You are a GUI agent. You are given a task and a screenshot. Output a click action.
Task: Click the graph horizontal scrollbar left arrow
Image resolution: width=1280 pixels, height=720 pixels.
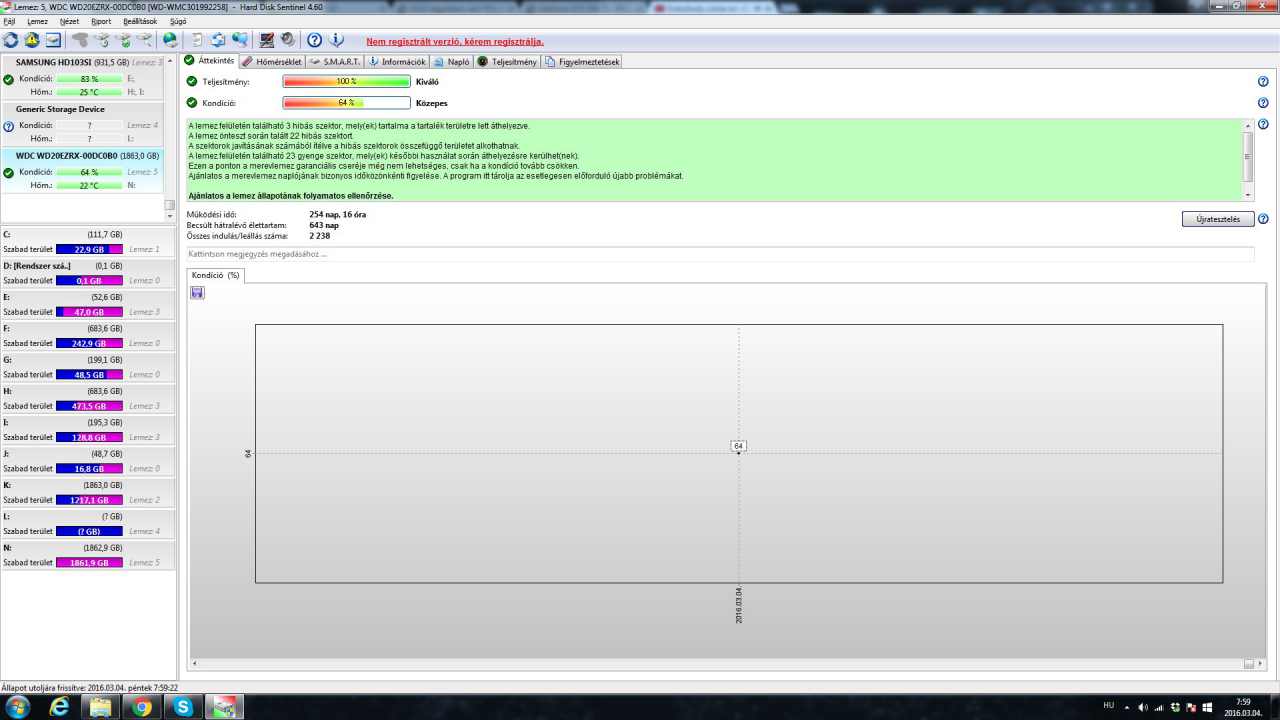(193, 664)
